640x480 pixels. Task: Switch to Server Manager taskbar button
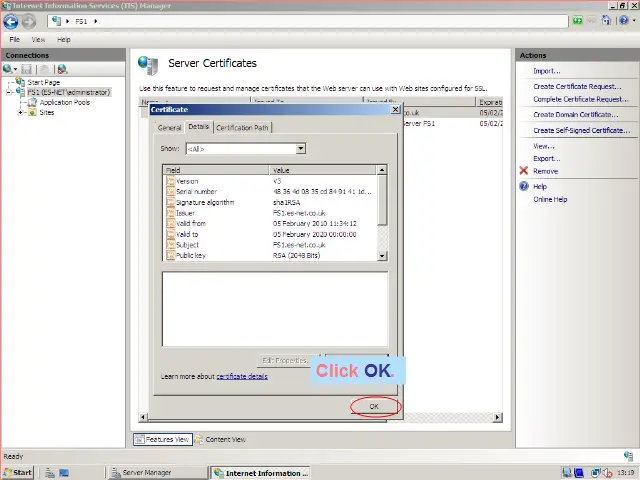coord(157,473)
